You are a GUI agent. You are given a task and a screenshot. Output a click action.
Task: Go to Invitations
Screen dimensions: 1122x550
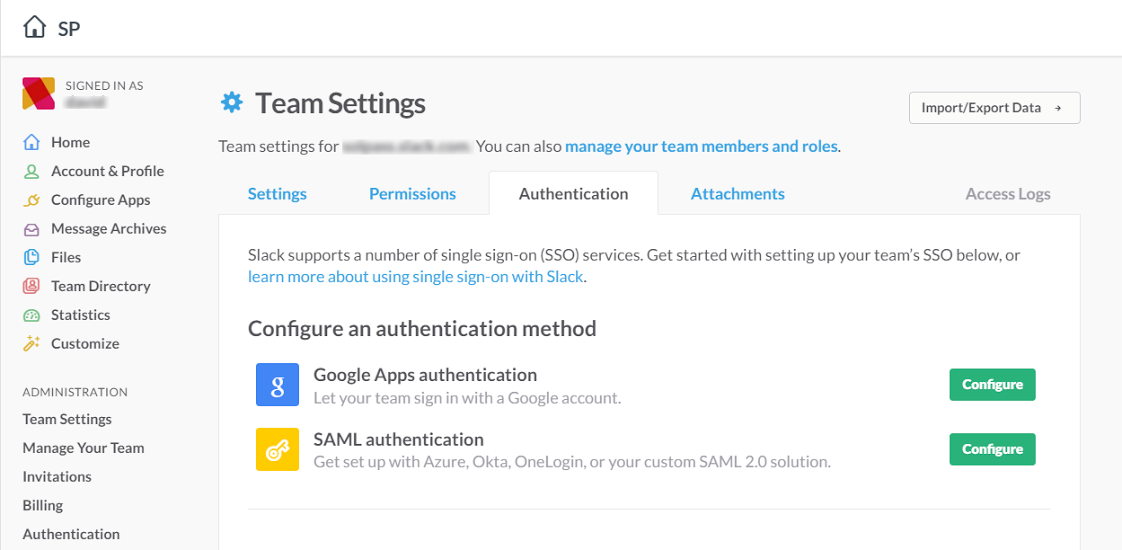57,476
